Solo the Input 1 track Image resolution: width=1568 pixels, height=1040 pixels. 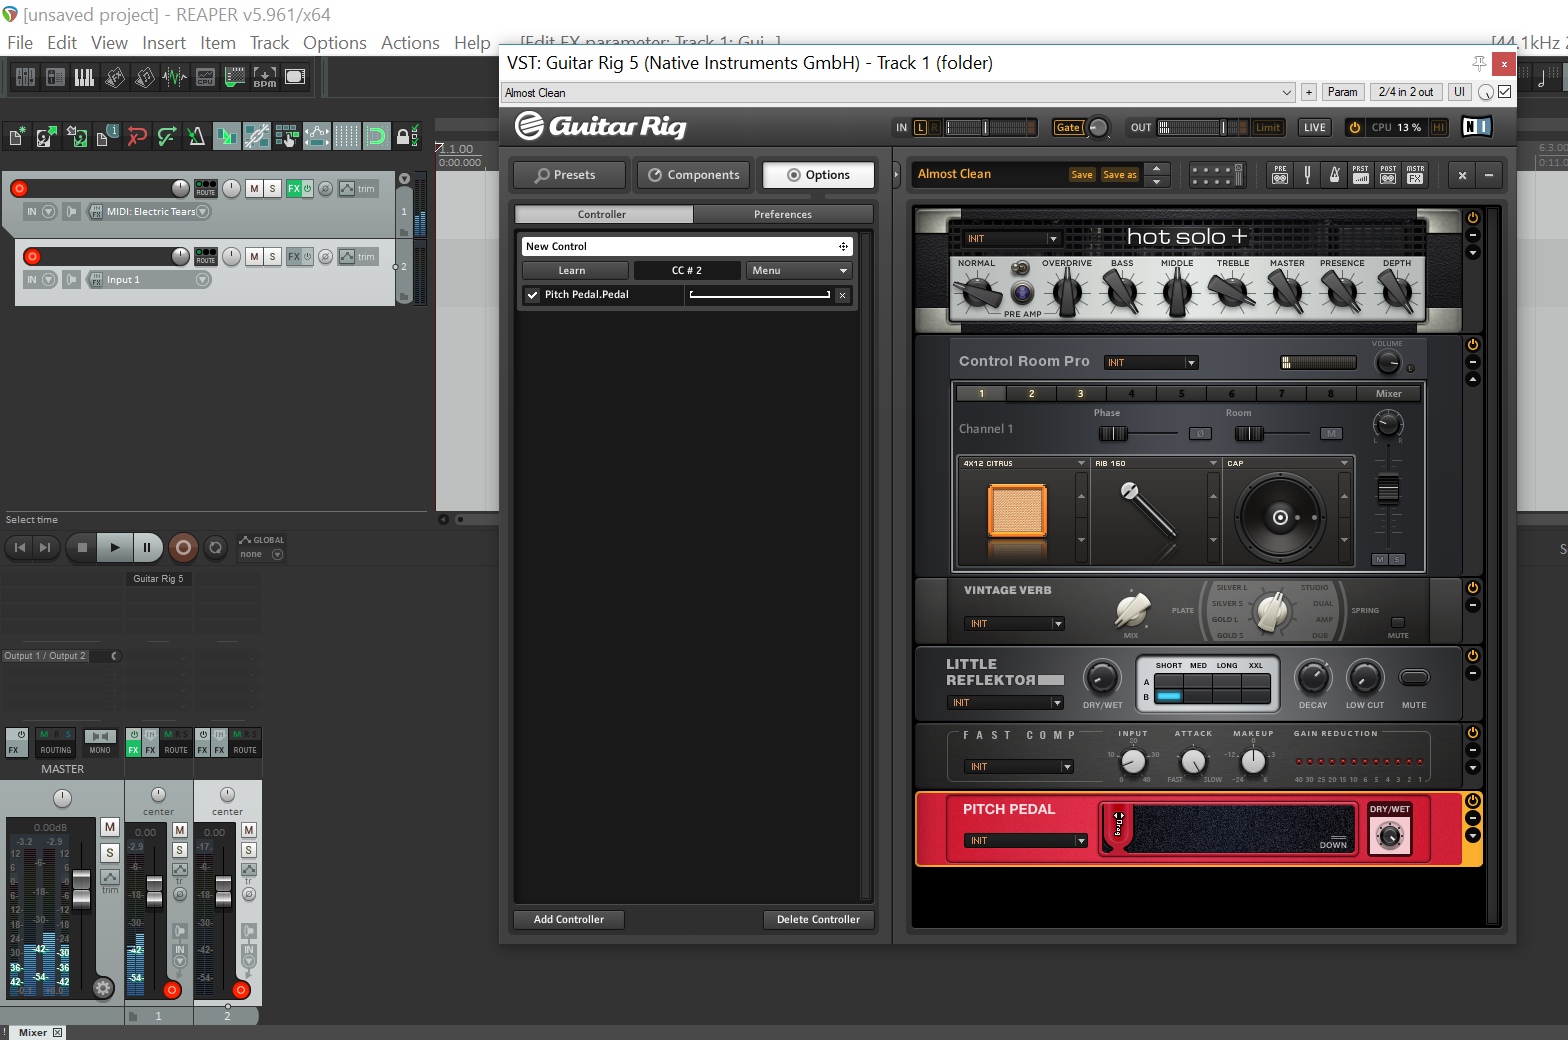pyautogui.click(x=272, y=257)
